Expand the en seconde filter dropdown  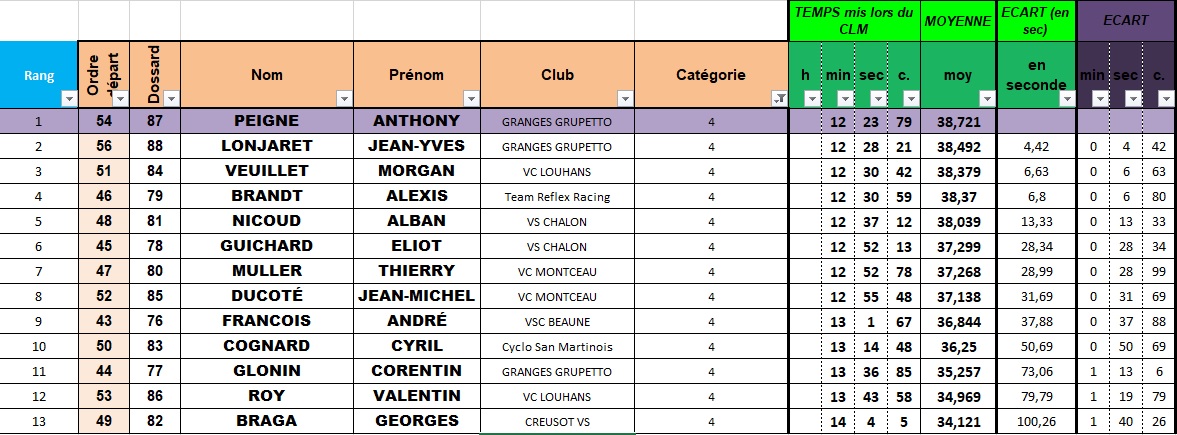(1065, 98)
